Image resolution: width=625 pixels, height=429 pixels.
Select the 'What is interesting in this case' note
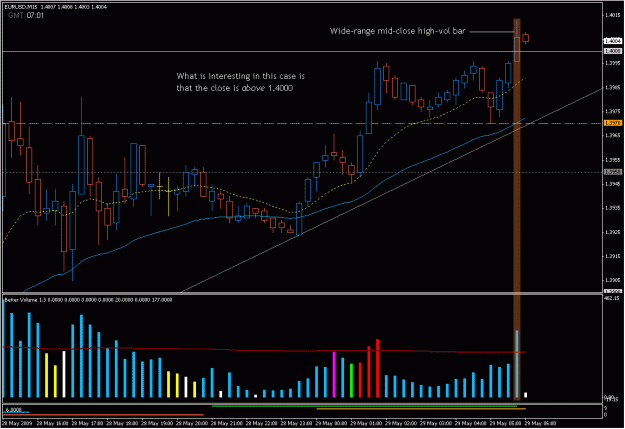point(240,82)
